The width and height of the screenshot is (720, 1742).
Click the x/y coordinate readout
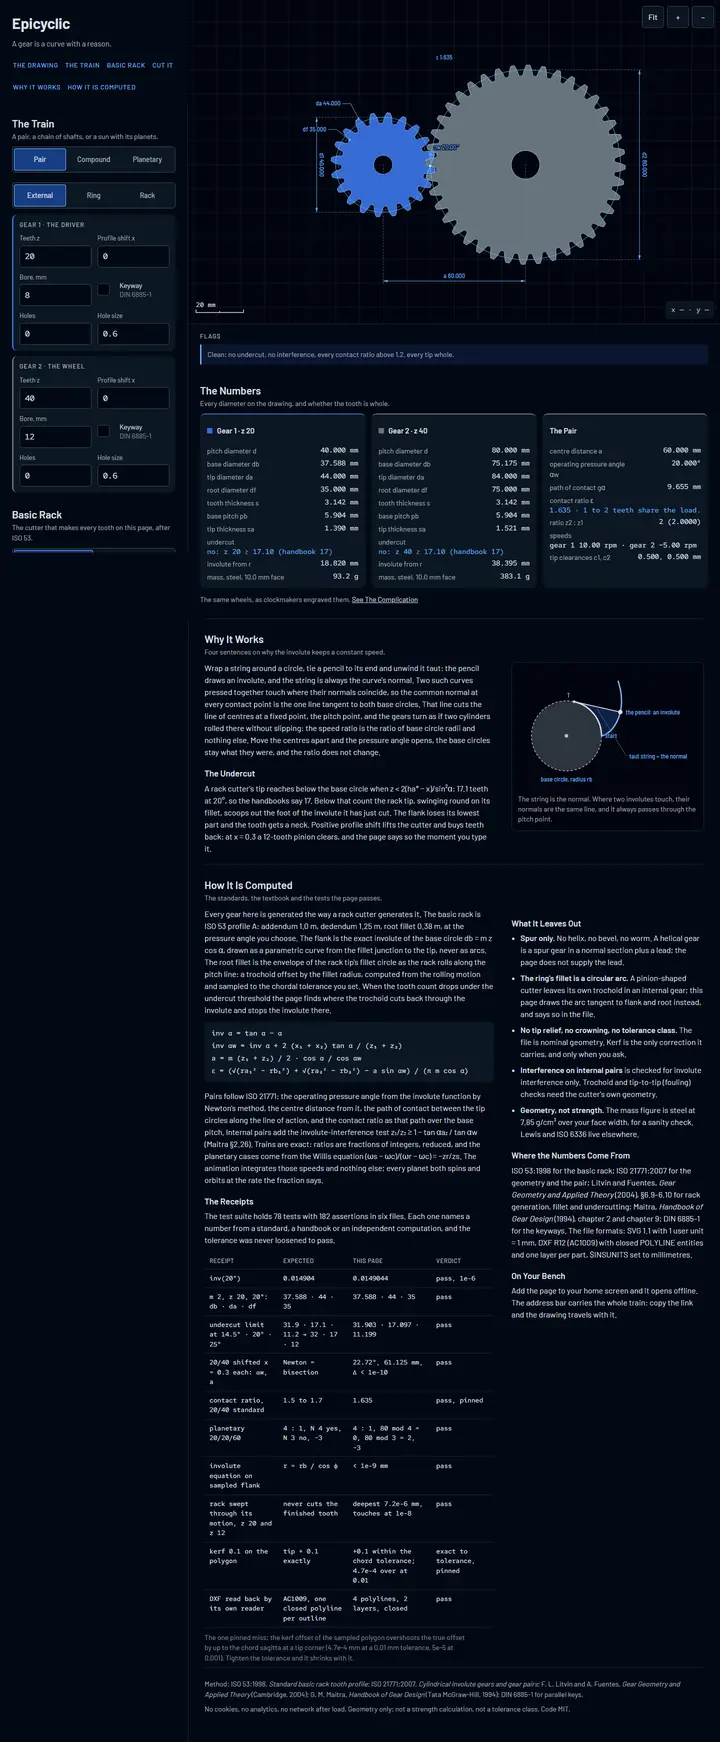[x=691, y=310]
